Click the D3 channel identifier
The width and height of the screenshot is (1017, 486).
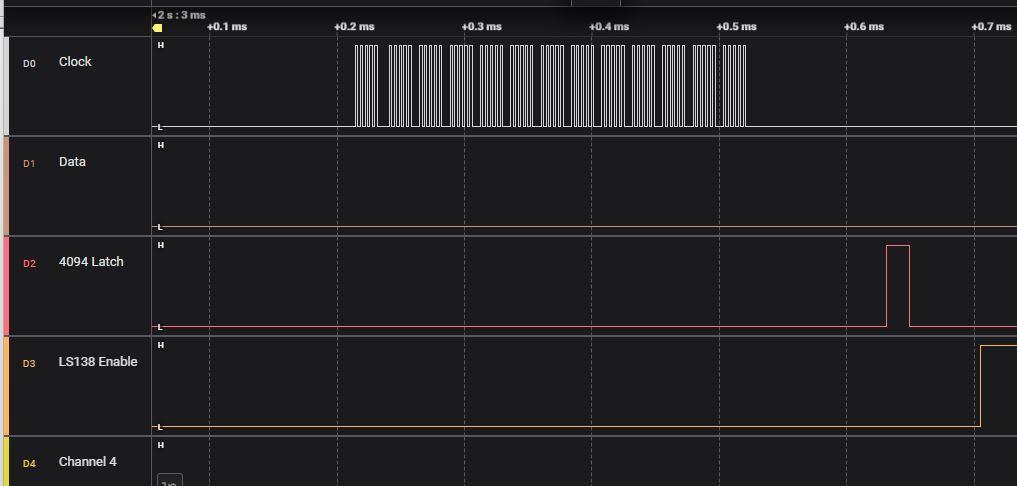tap(29, 363)
